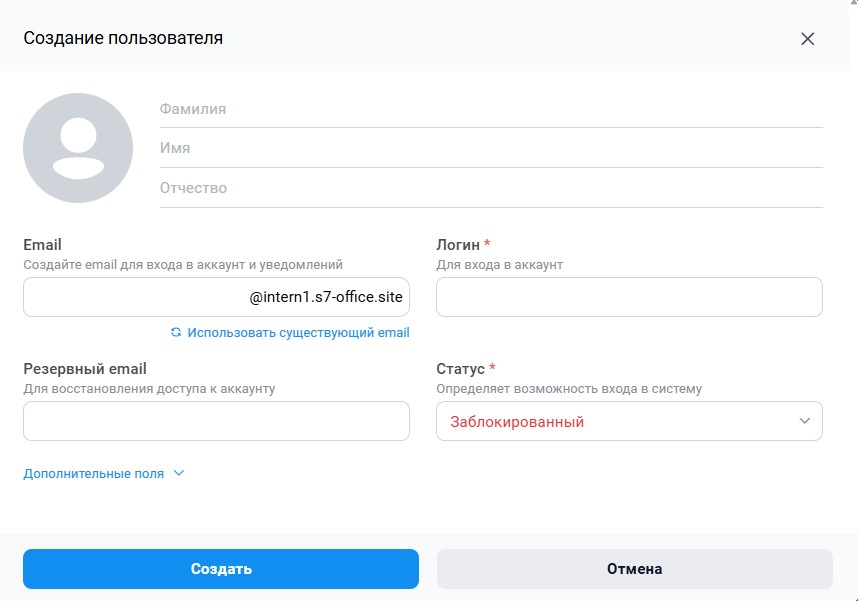Image resolution: width=858 pixels, height=601 pixels.
Task: Click the 'Создание пользователя' dialog title
Action: click(123, 38)
